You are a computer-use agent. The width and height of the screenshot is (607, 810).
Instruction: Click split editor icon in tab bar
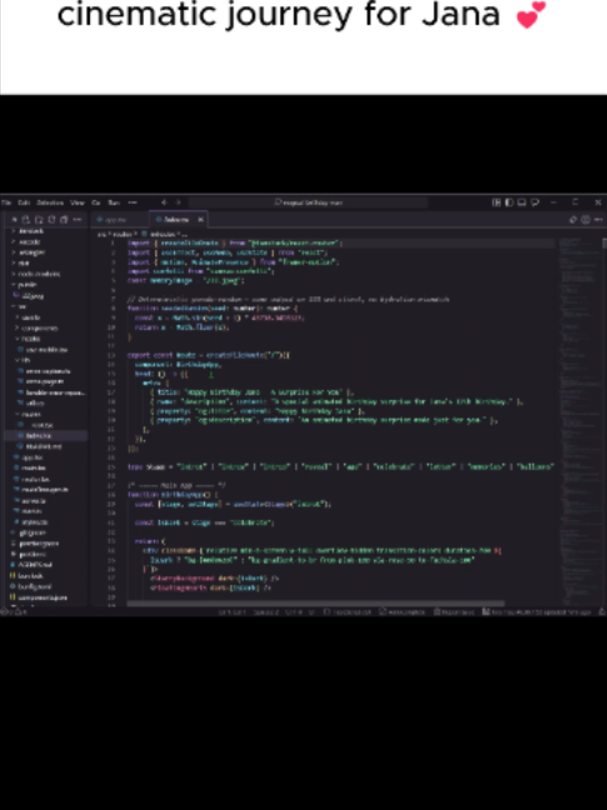585,220
